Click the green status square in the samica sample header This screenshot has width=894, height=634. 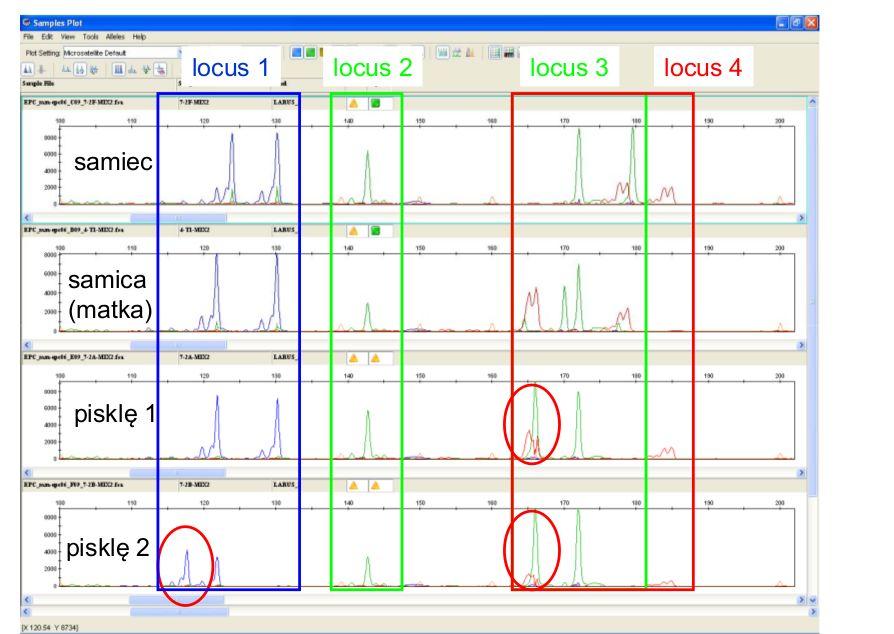375,231
